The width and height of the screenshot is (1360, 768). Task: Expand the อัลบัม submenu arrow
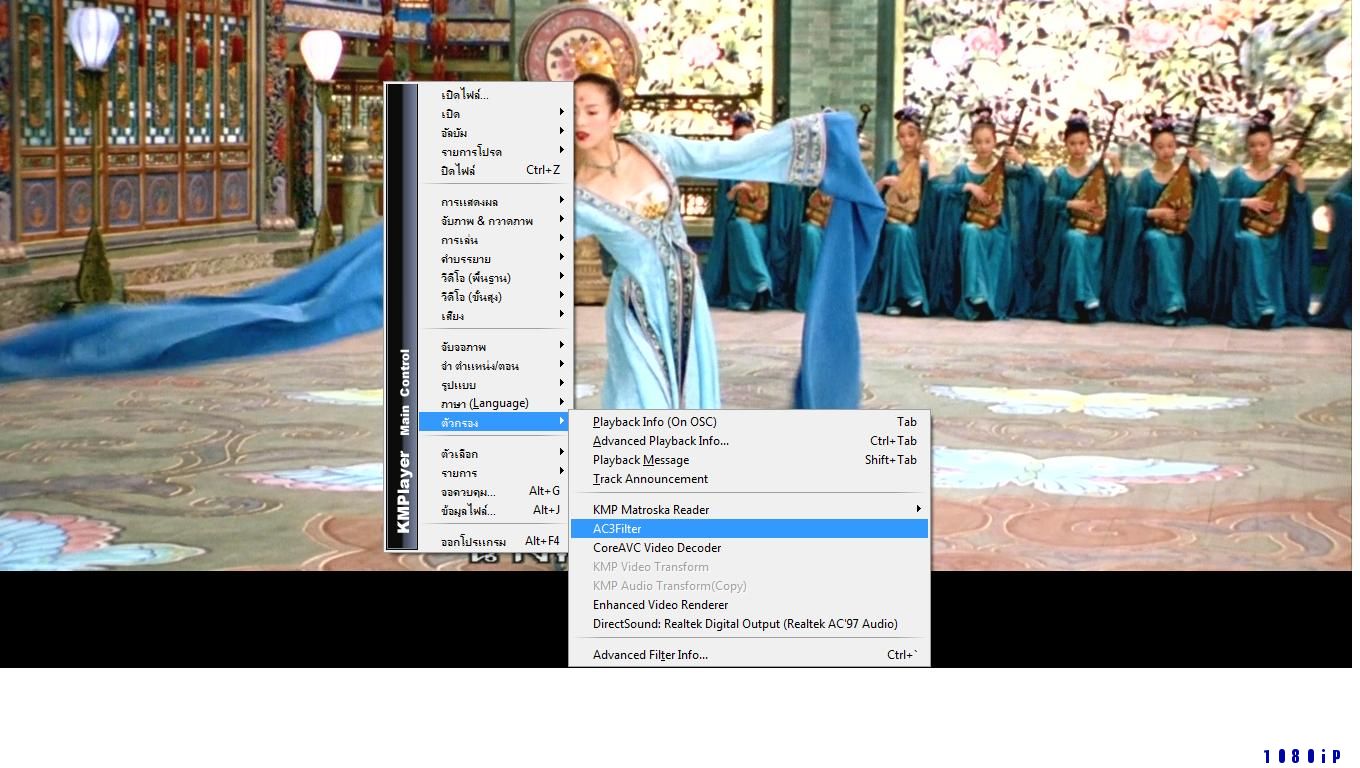562,132
